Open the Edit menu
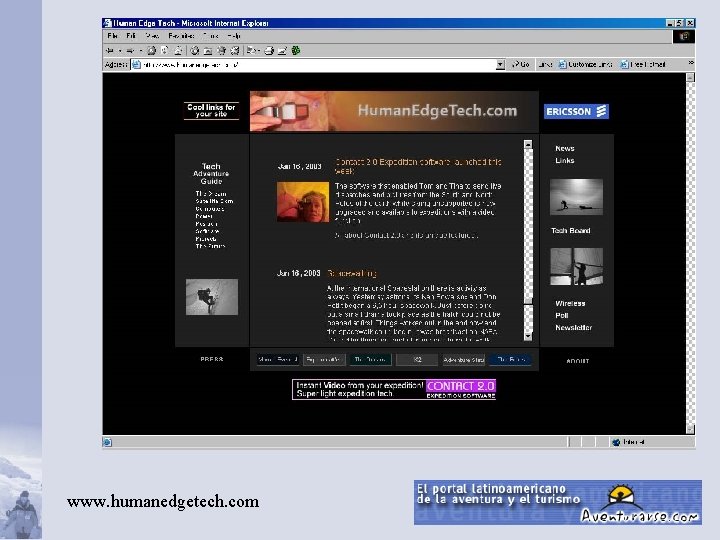Image resolution: width=720 pixels, height=540 pixels. (131, 35)
